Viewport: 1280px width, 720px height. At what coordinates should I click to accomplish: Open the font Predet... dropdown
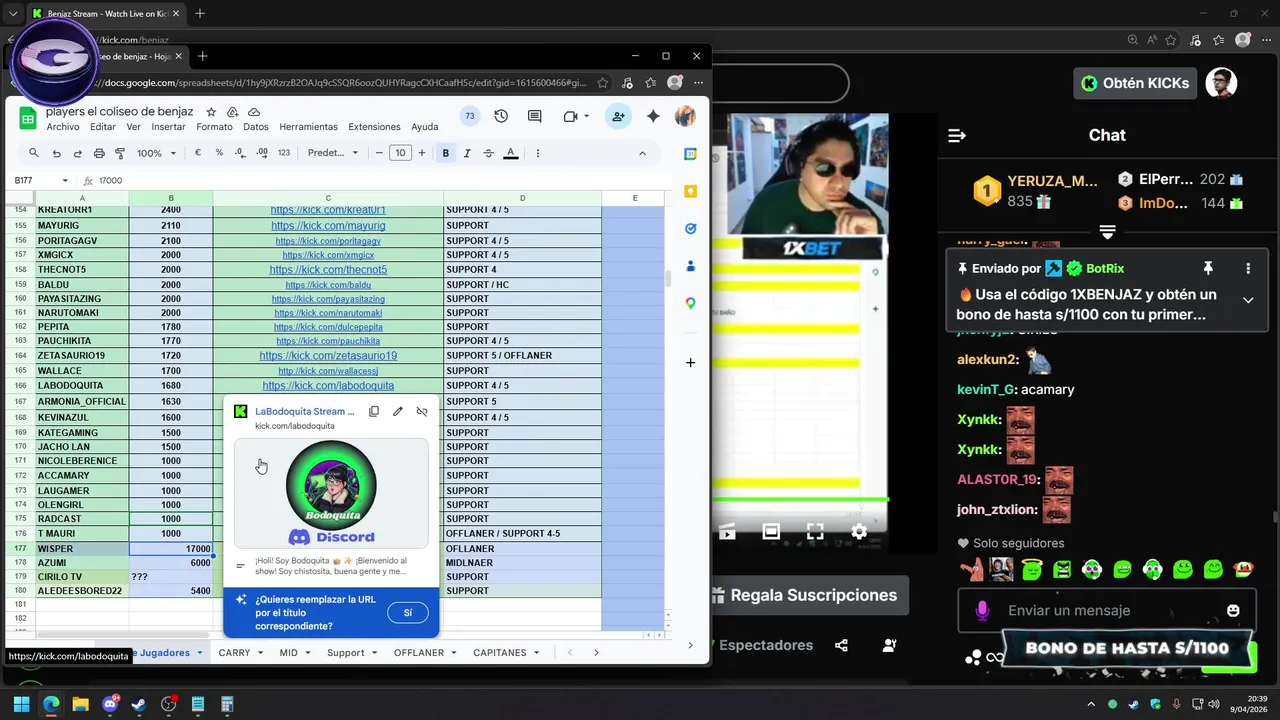[x=333, y=153]
